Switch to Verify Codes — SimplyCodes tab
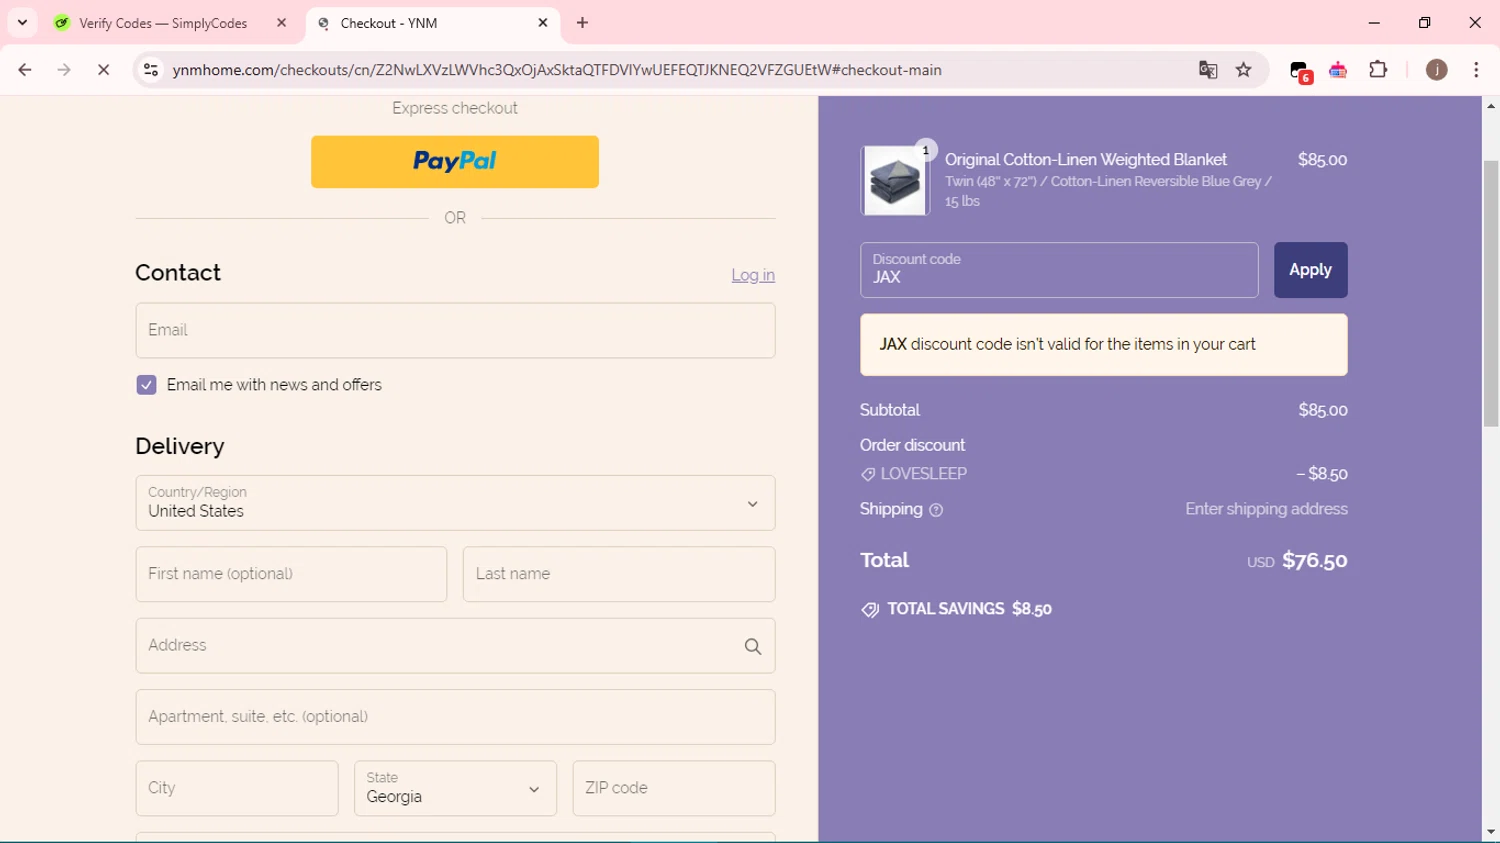1500x843 pixels. click(163, 23)
